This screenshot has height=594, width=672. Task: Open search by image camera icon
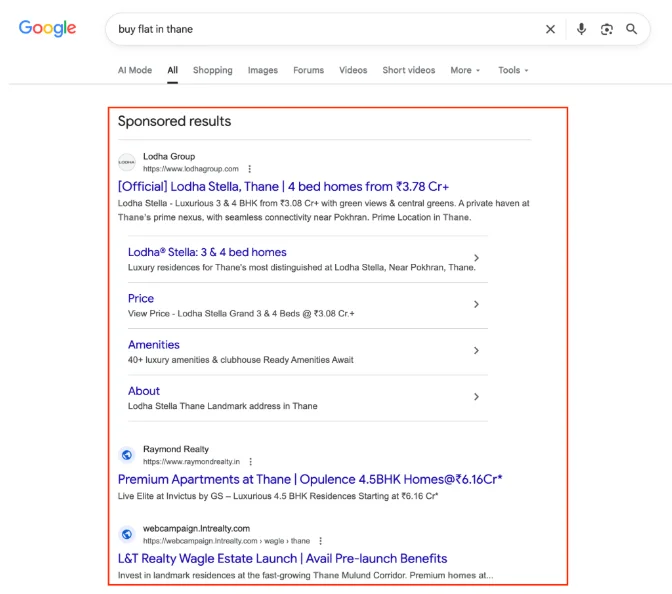606,29
